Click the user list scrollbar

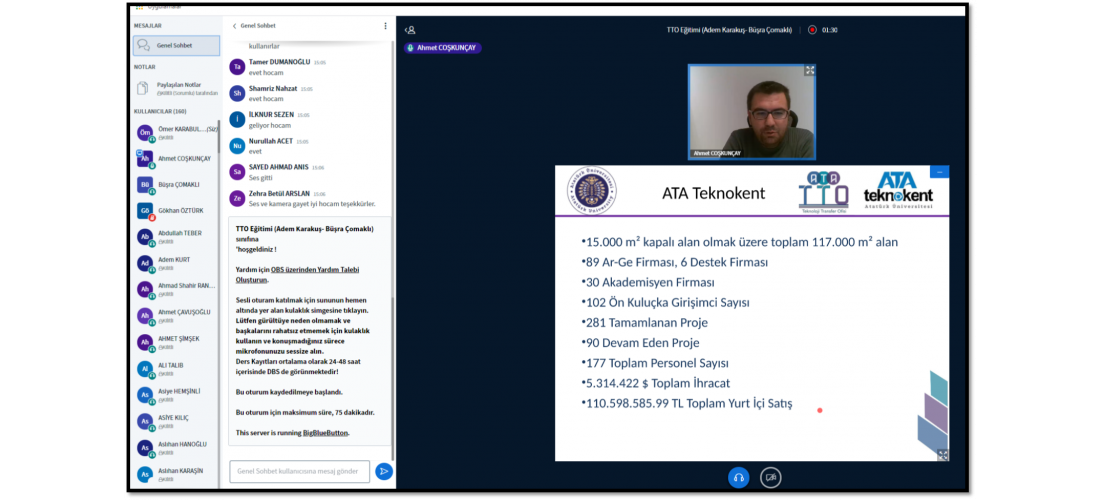(x=219, y=140)
